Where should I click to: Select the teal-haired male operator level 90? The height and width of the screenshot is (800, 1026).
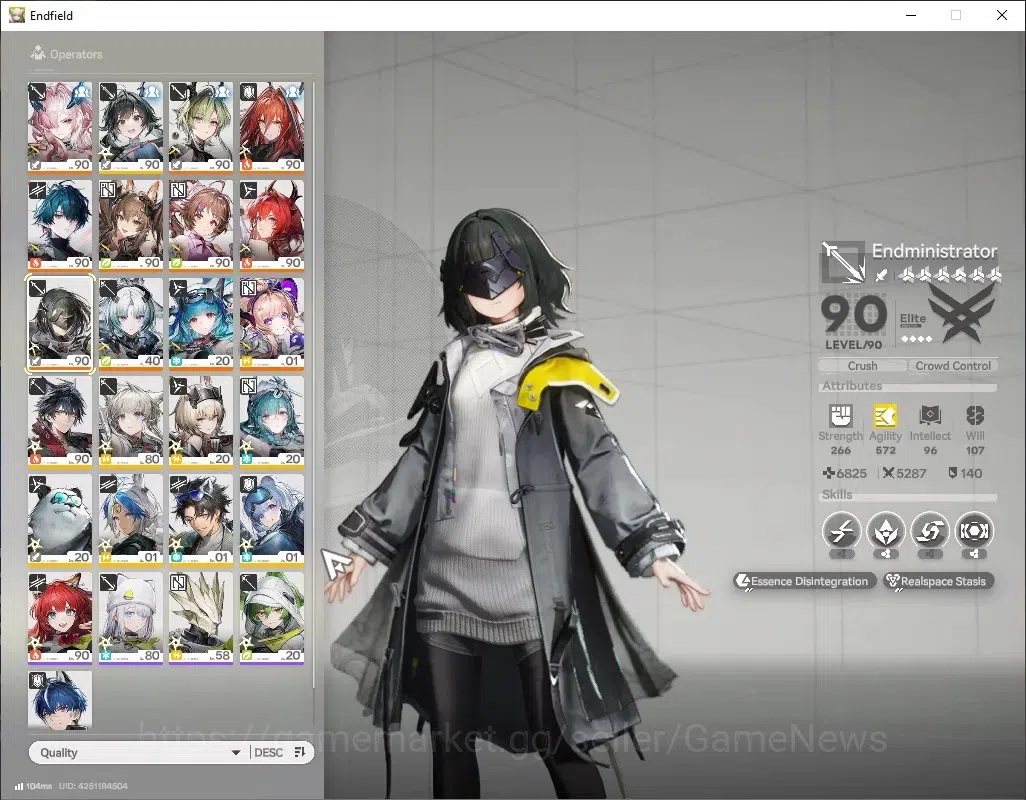[x=60, y=225]
